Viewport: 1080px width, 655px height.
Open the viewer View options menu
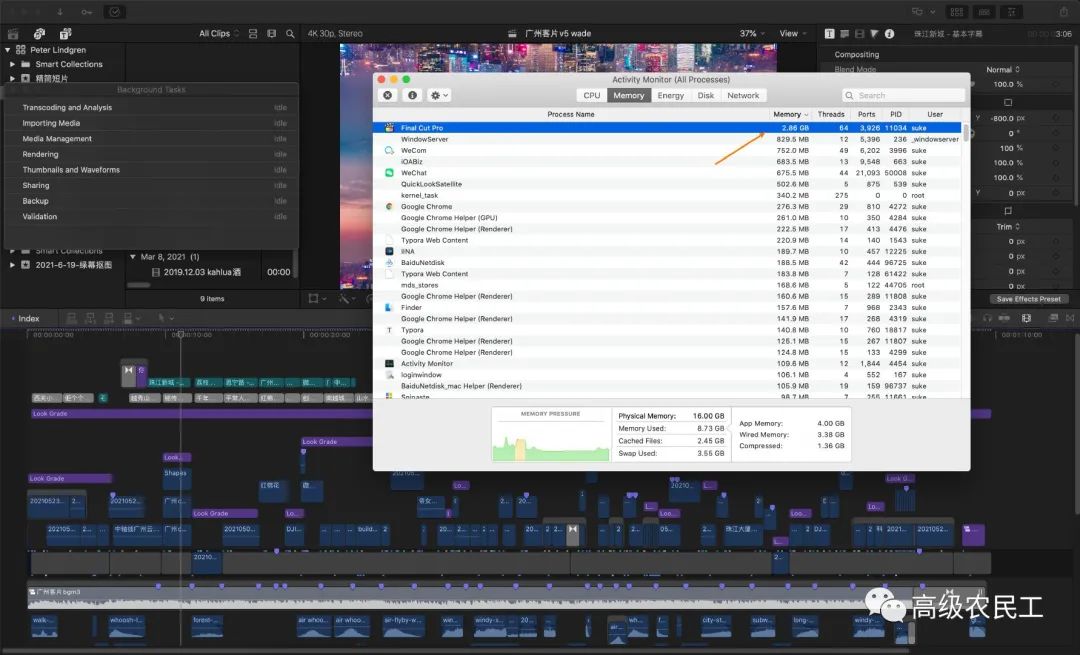(x=792, y=33)
